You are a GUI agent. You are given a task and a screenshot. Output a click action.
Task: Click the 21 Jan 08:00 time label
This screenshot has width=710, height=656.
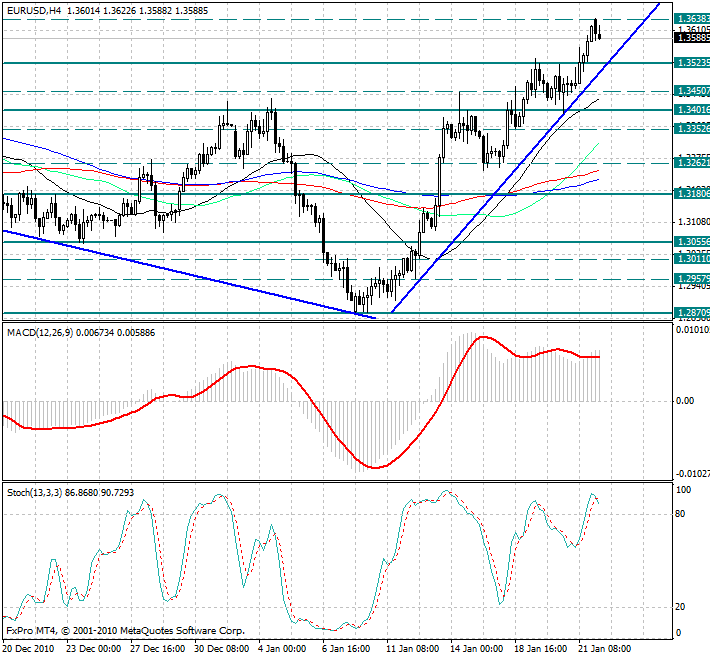[605, 649]
